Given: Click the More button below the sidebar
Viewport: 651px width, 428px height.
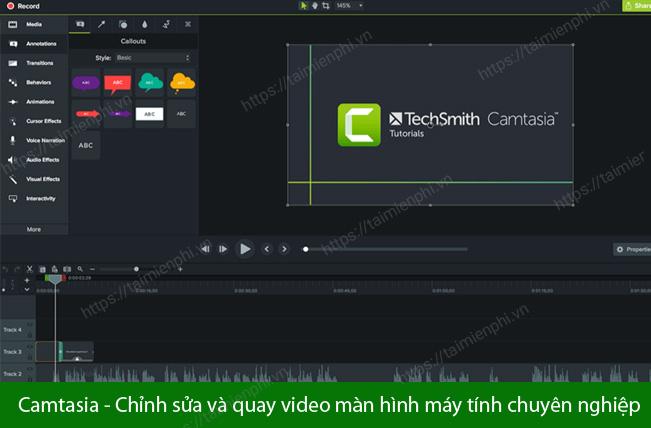Looking at the screenshot, I should pos(34,229).
